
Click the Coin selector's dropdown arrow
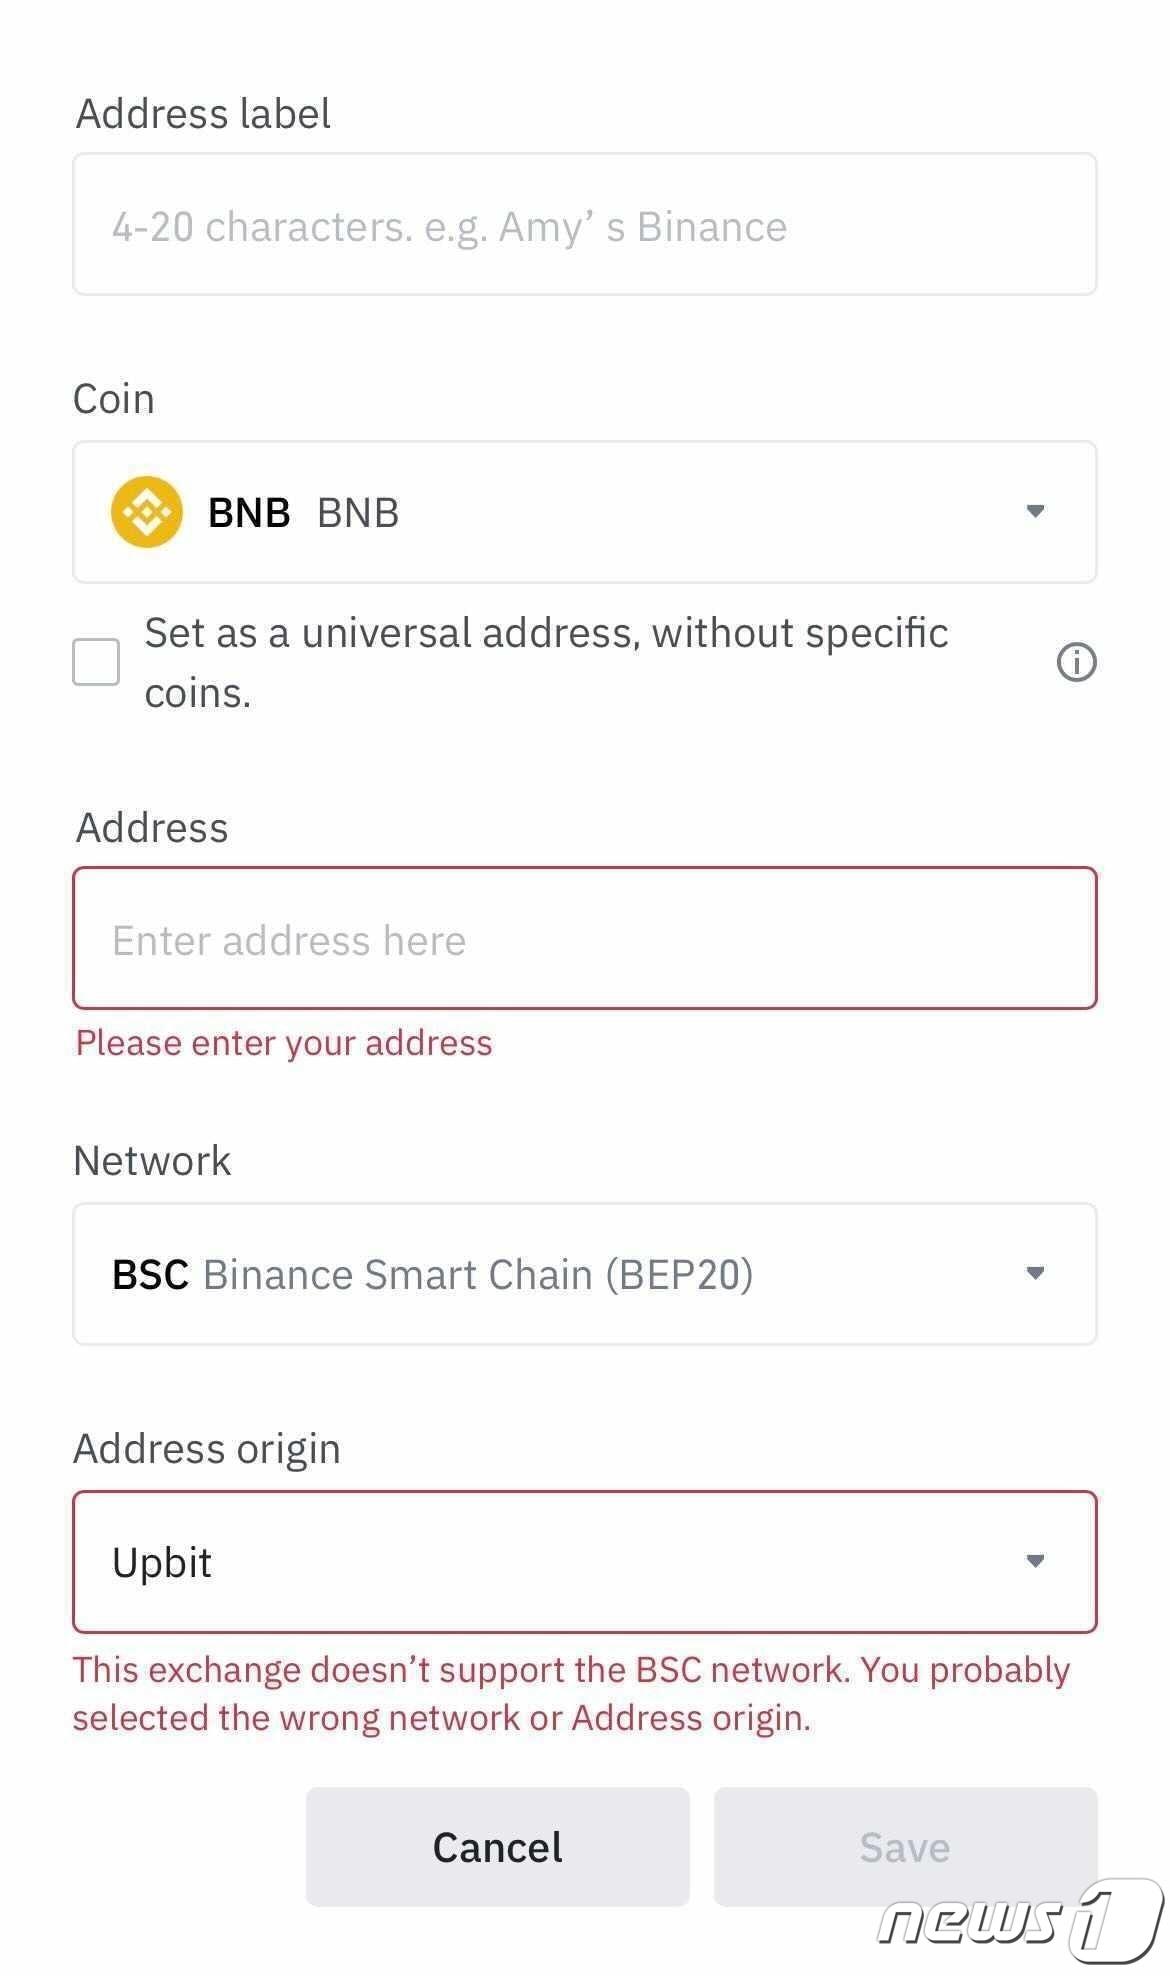[x=1035, y=512]
